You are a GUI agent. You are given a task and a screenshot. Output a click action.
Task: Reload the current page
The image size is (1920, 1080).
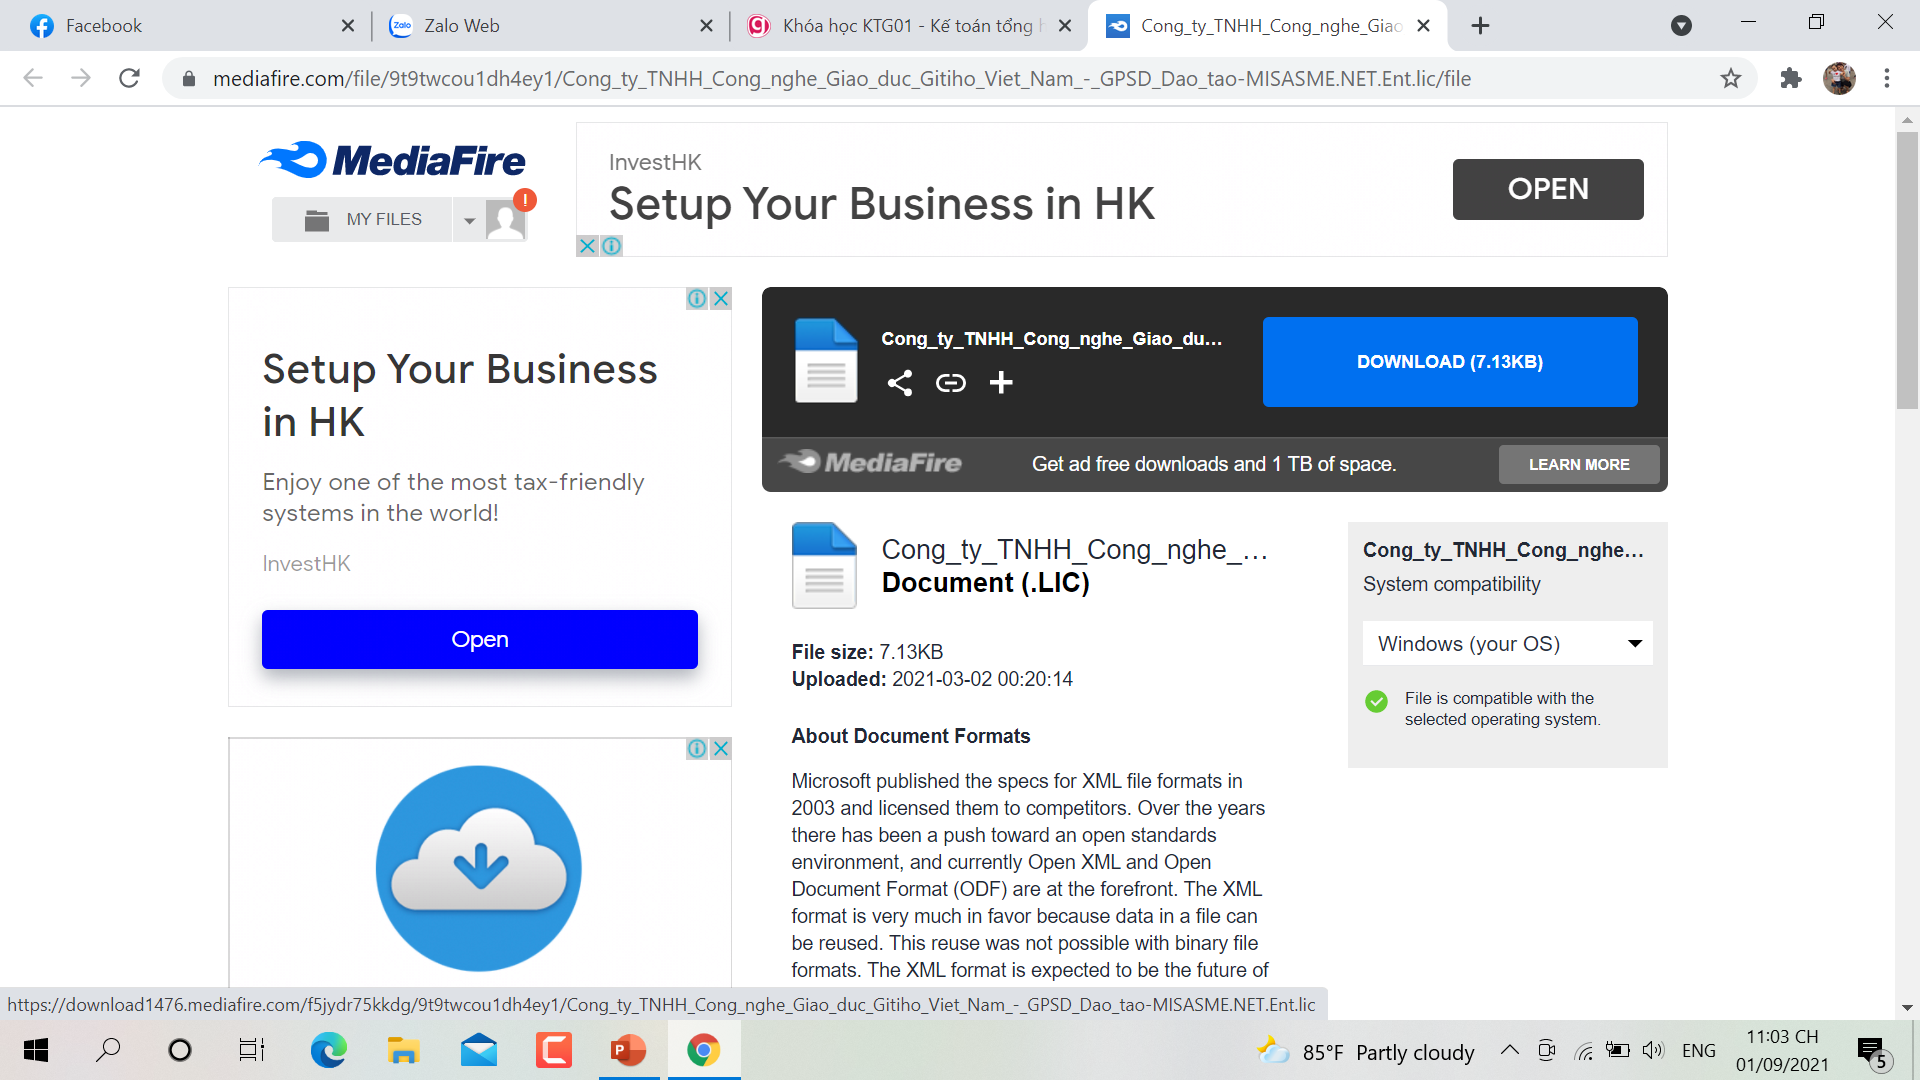[x=129, y=78]
